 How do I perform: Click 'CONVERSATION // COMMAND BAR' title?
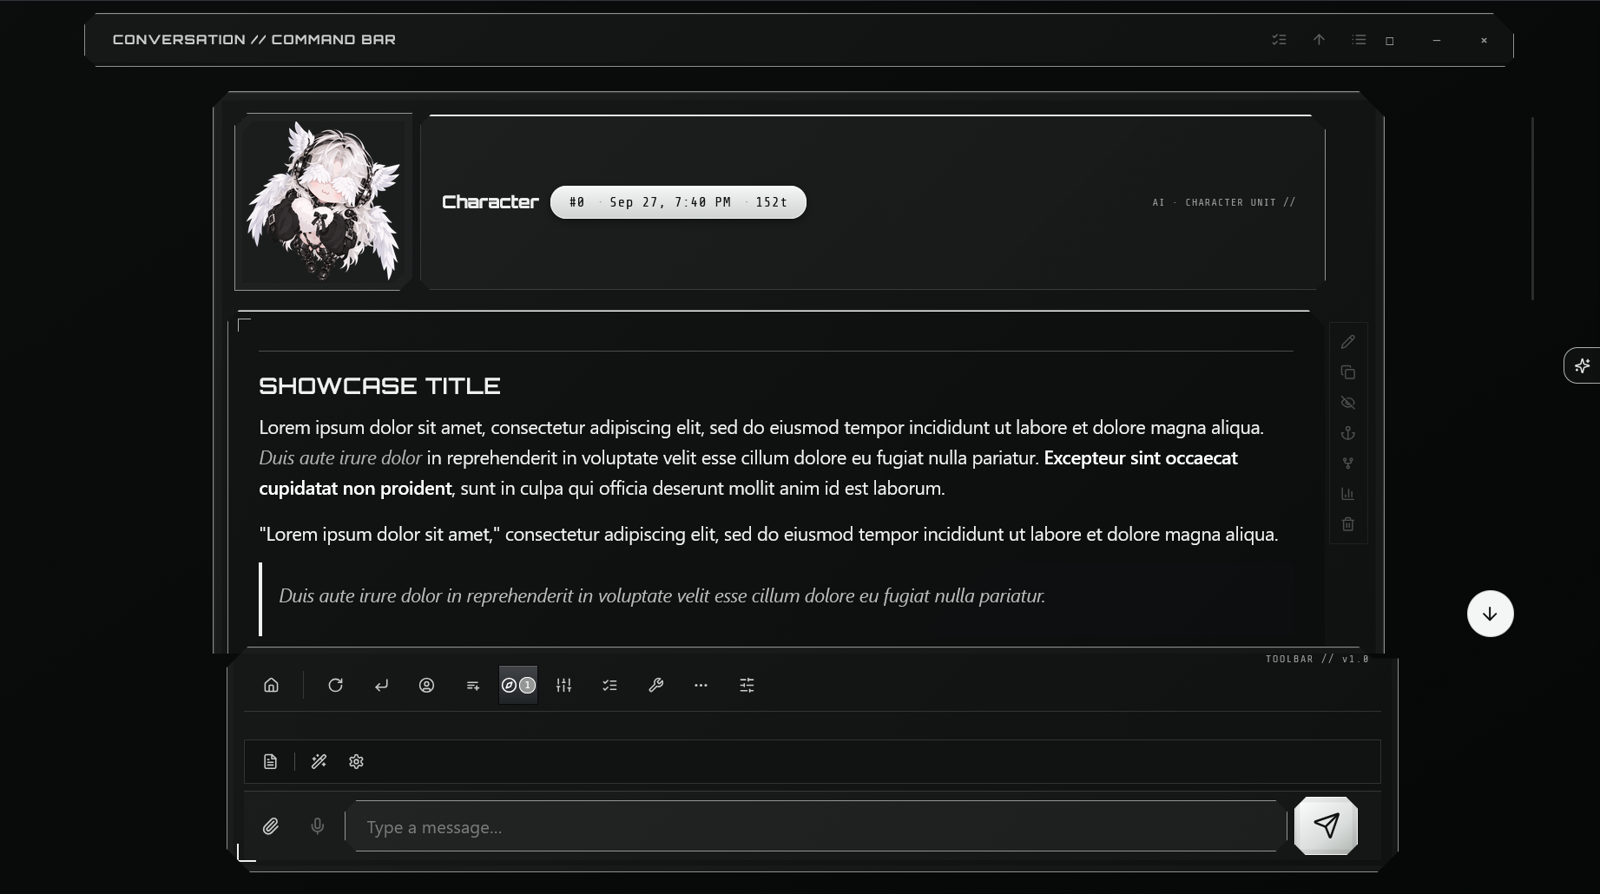(x=254, y=40)
